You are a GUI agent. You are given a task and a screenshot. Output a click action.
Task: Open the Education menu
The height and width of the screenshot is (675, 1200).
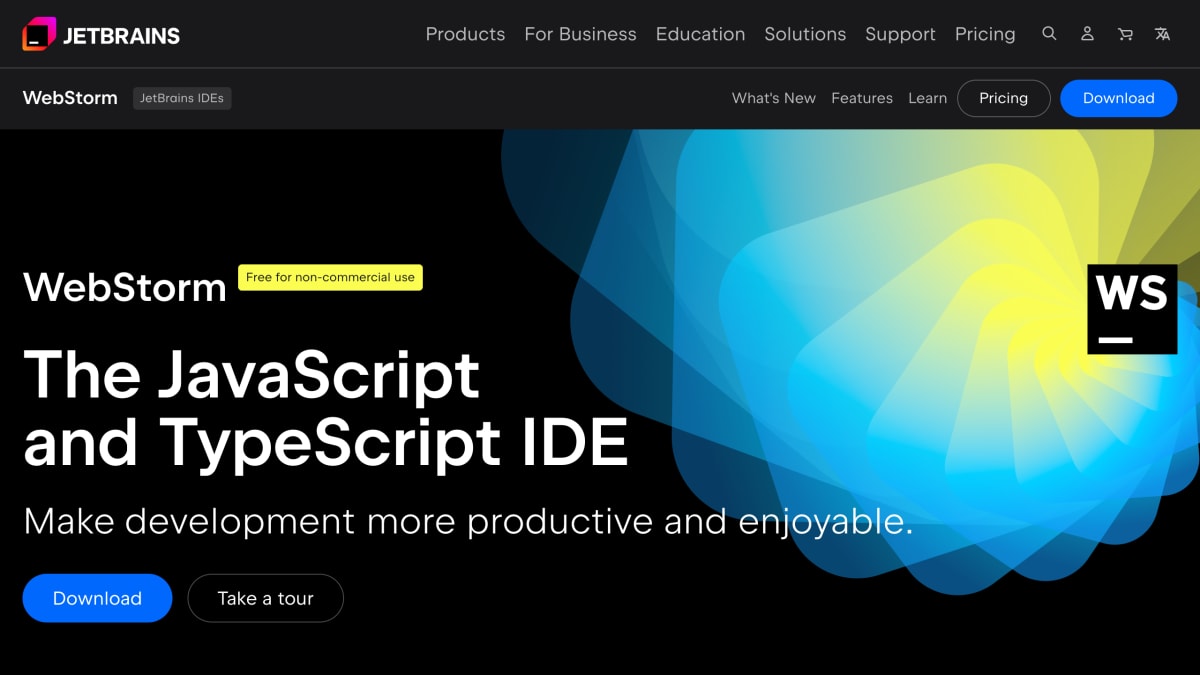(x=700, y=34)
